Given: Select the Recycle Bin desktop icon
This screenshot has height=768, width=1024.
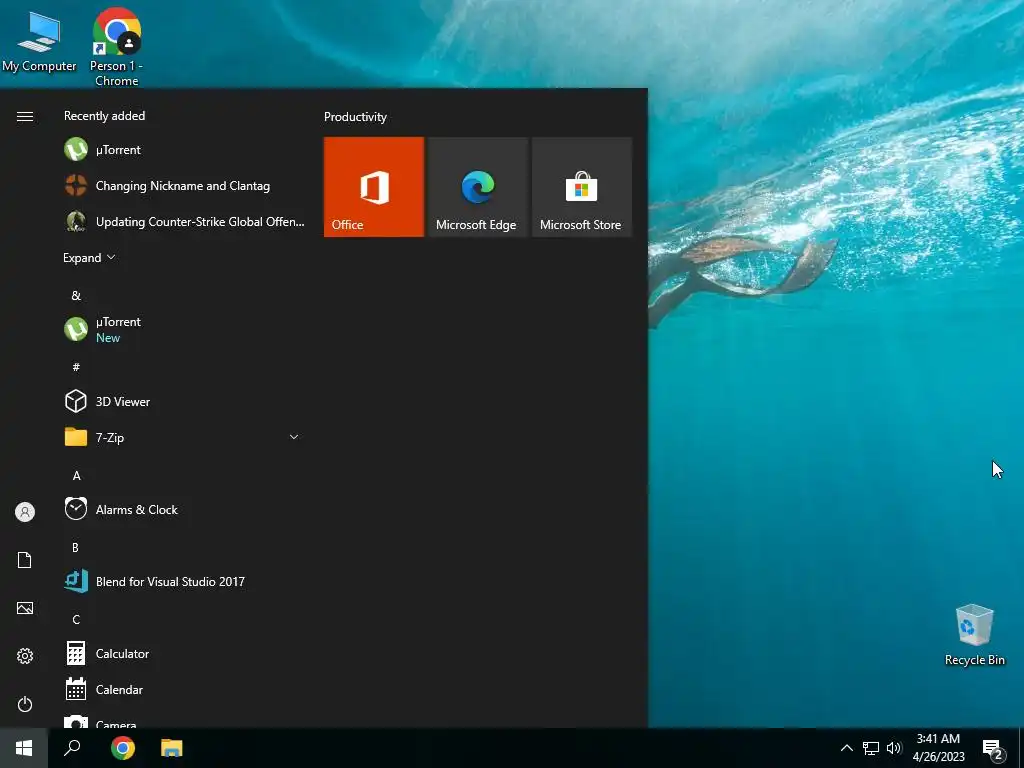Looking at the screenshot, I should 974,635.
